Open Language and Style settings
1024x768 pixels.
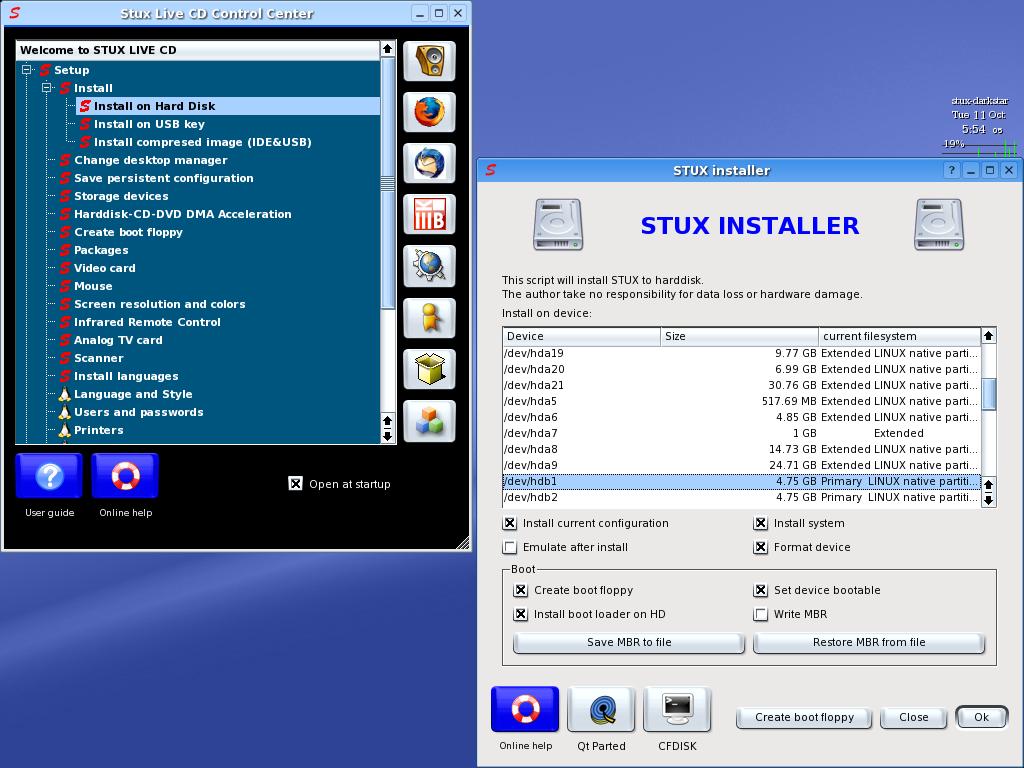(133, 394)
